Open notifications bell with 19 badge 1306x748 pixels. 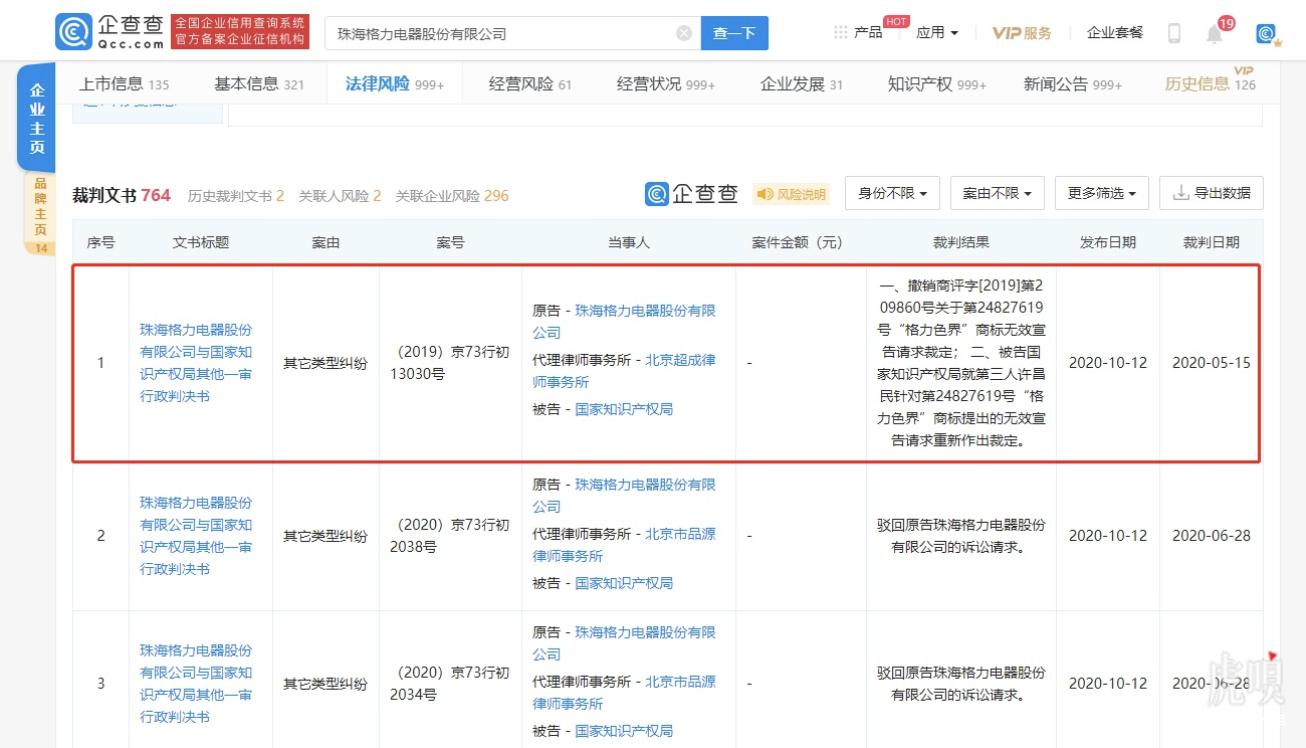[1214, 34]
